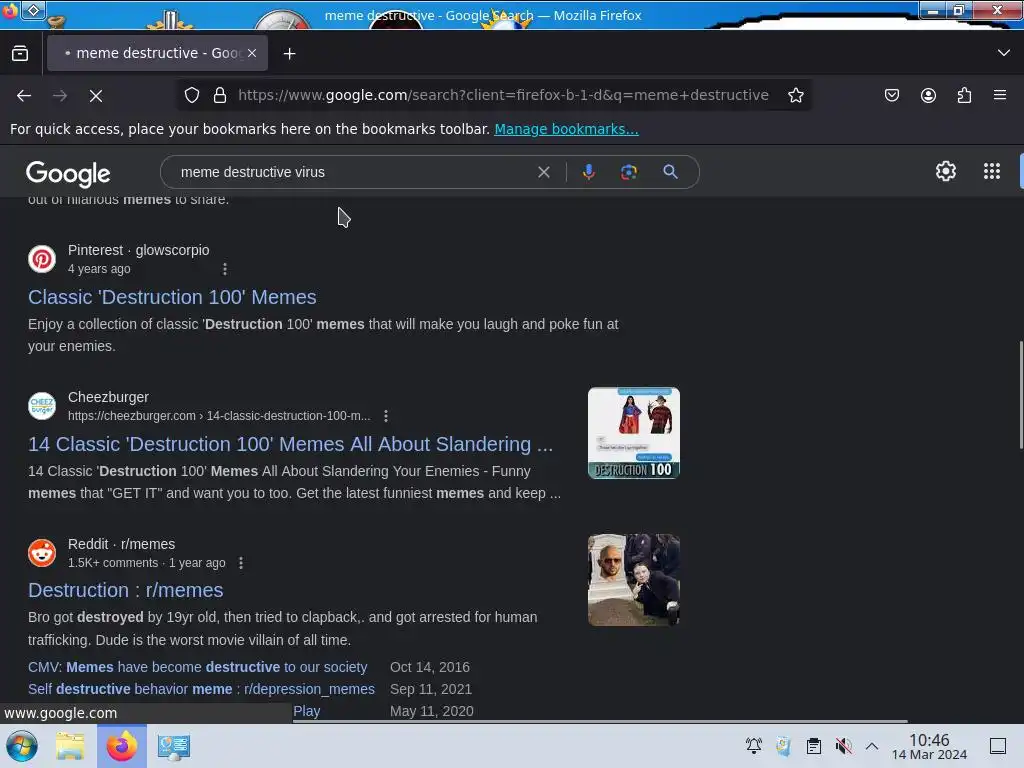Open Manage bookmarks link
The height and width of the screenshot is (768, 1024).
(566, 129)
